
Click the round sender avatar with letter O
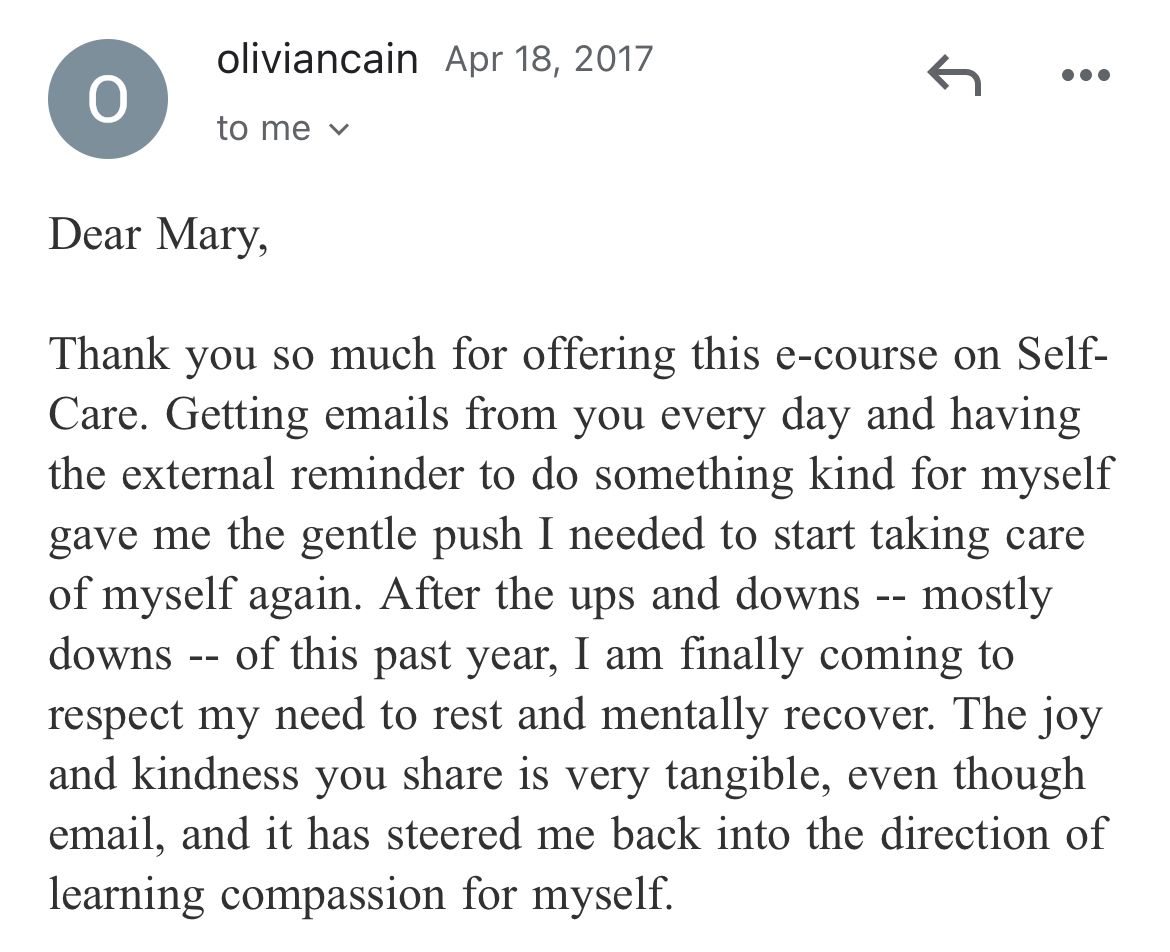(x=108, y=99)
